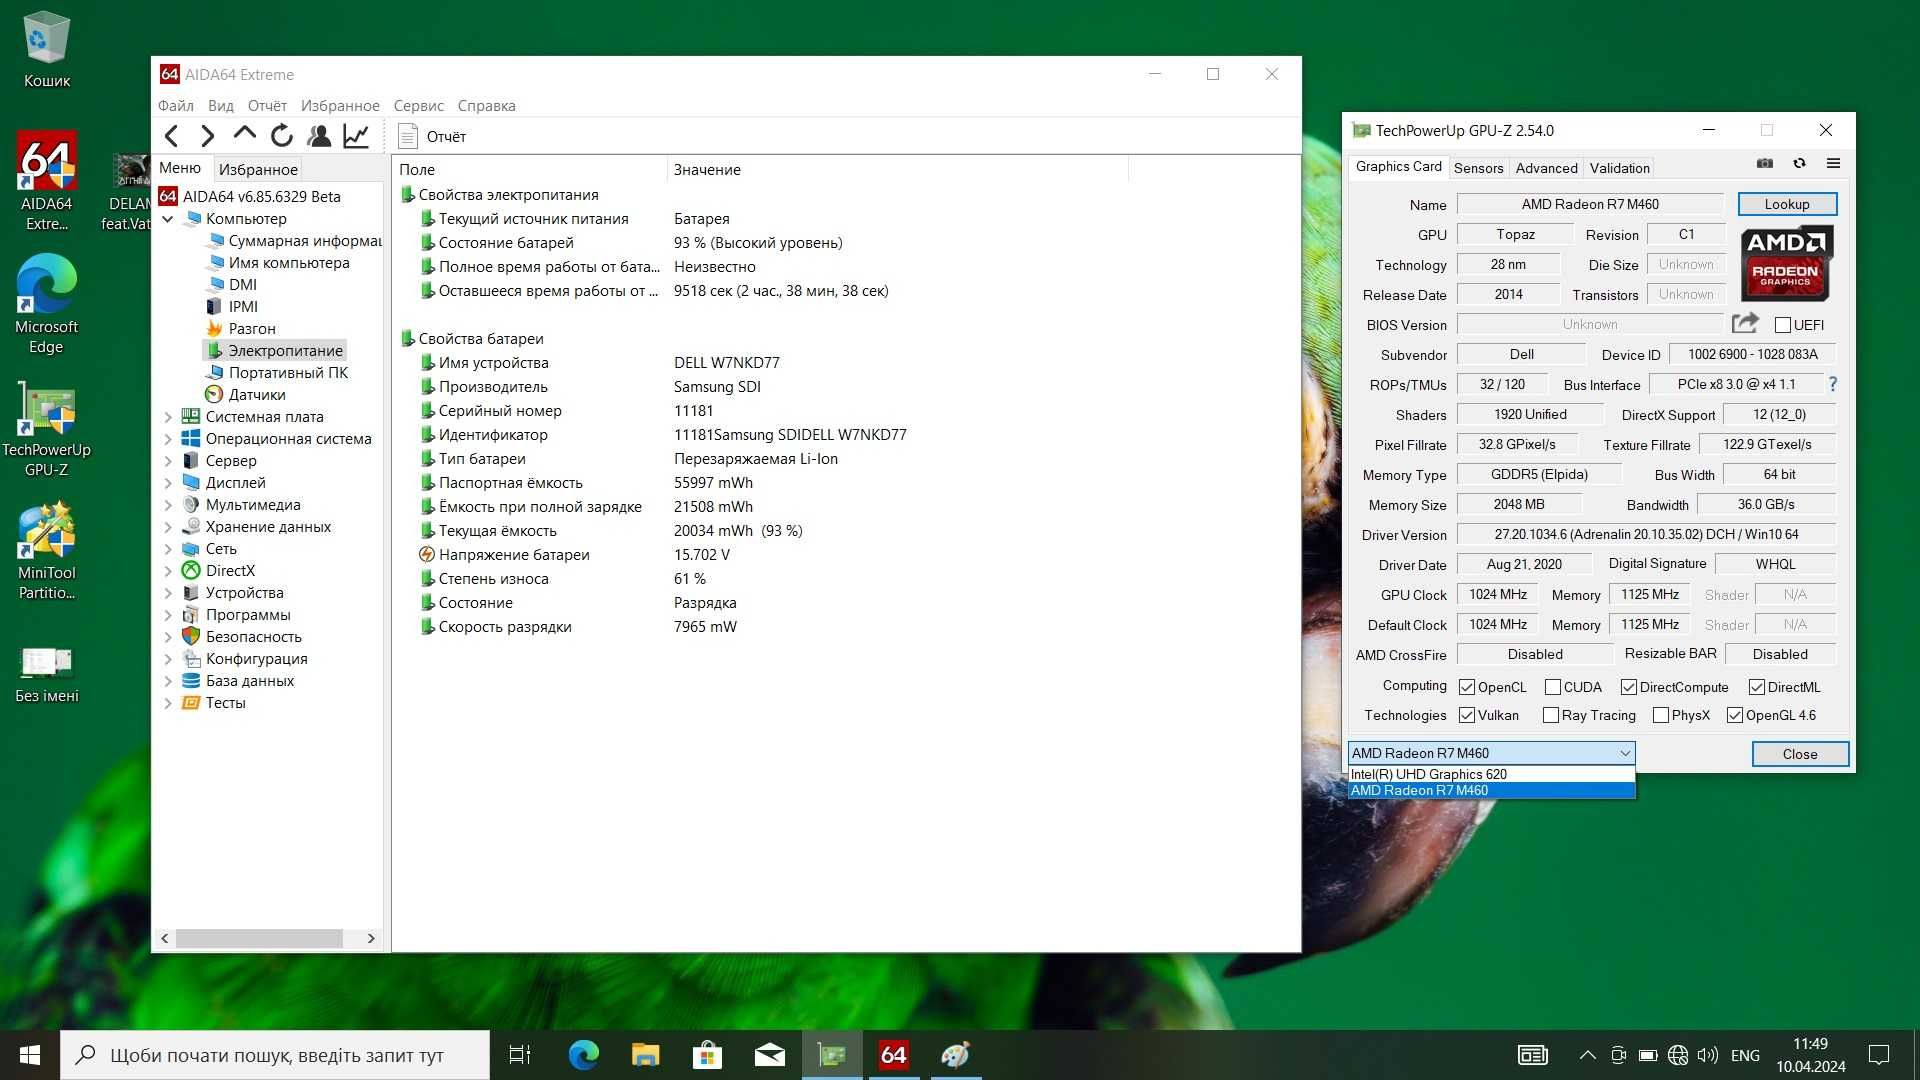
Task: Click AIDA64 user profile icon
Action: click(x=318, y=136)
